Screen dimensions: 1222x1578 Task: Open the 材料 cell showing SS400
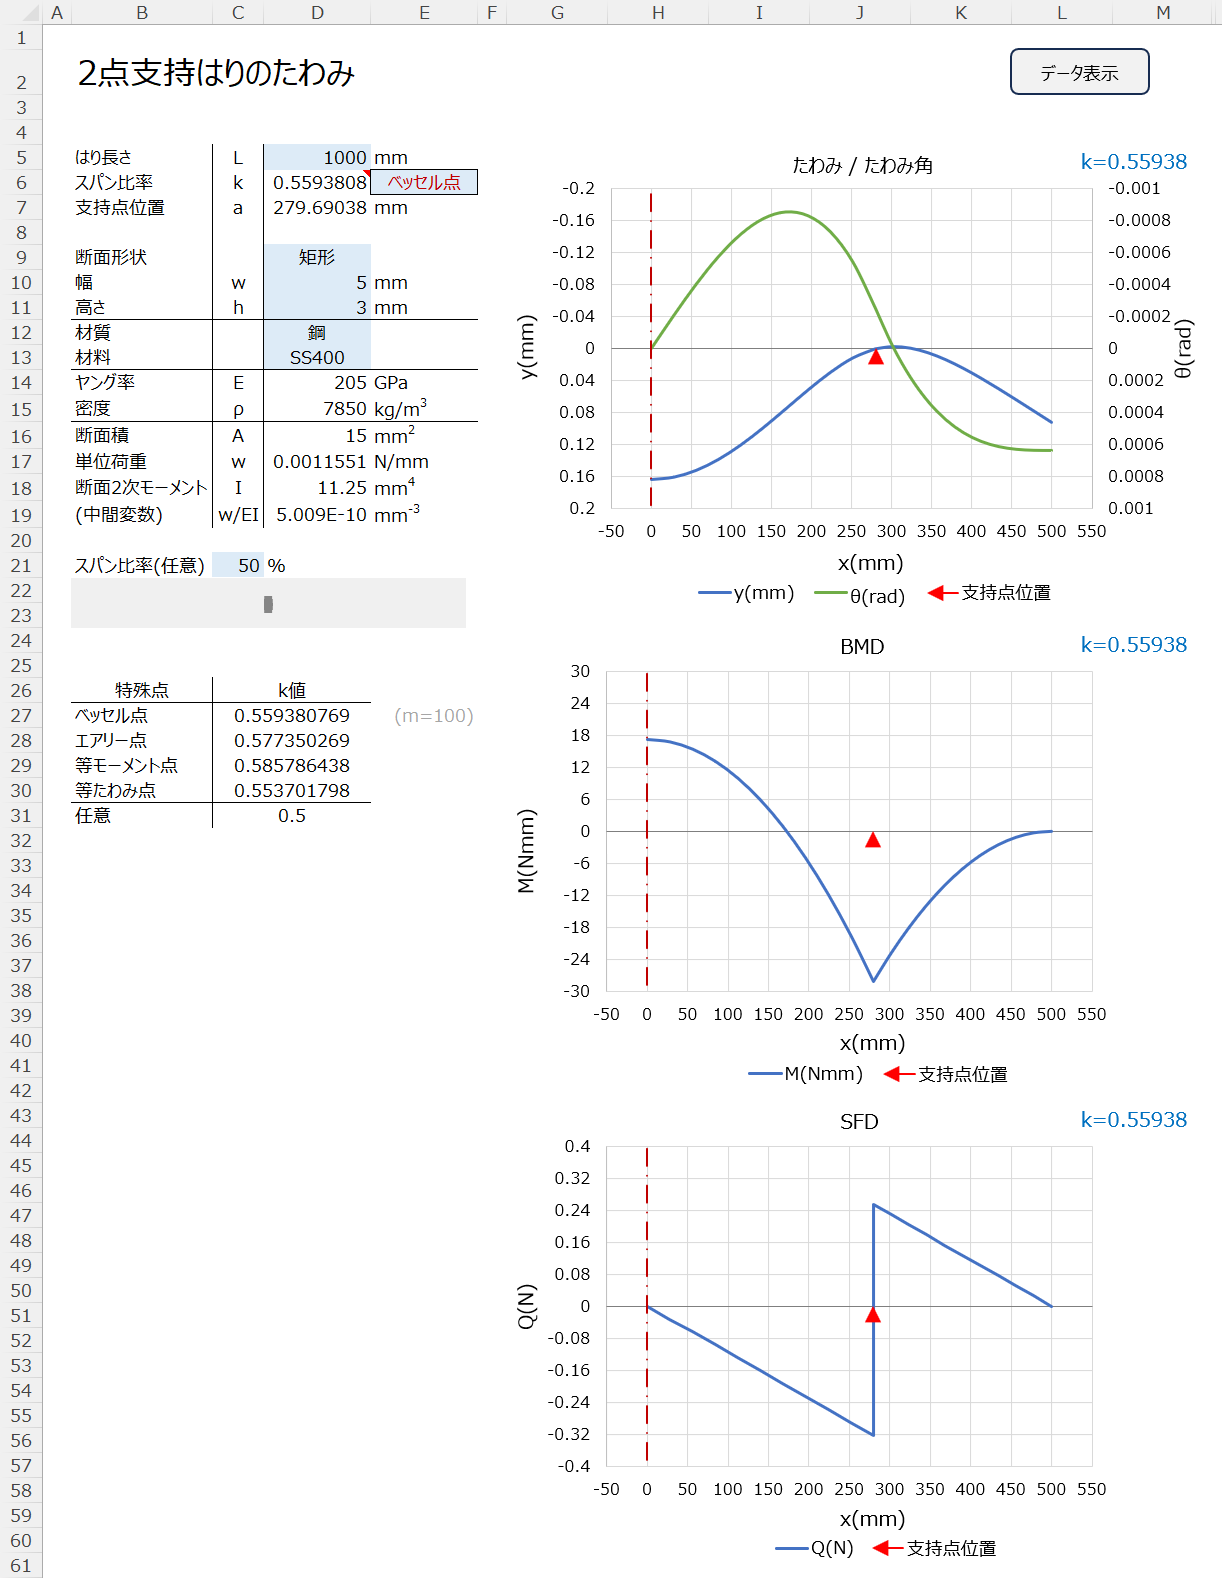coord(317,357)
